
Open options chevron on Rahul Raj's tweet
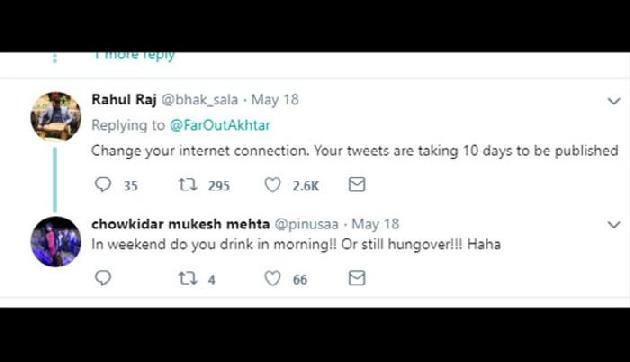click(614, 101)
